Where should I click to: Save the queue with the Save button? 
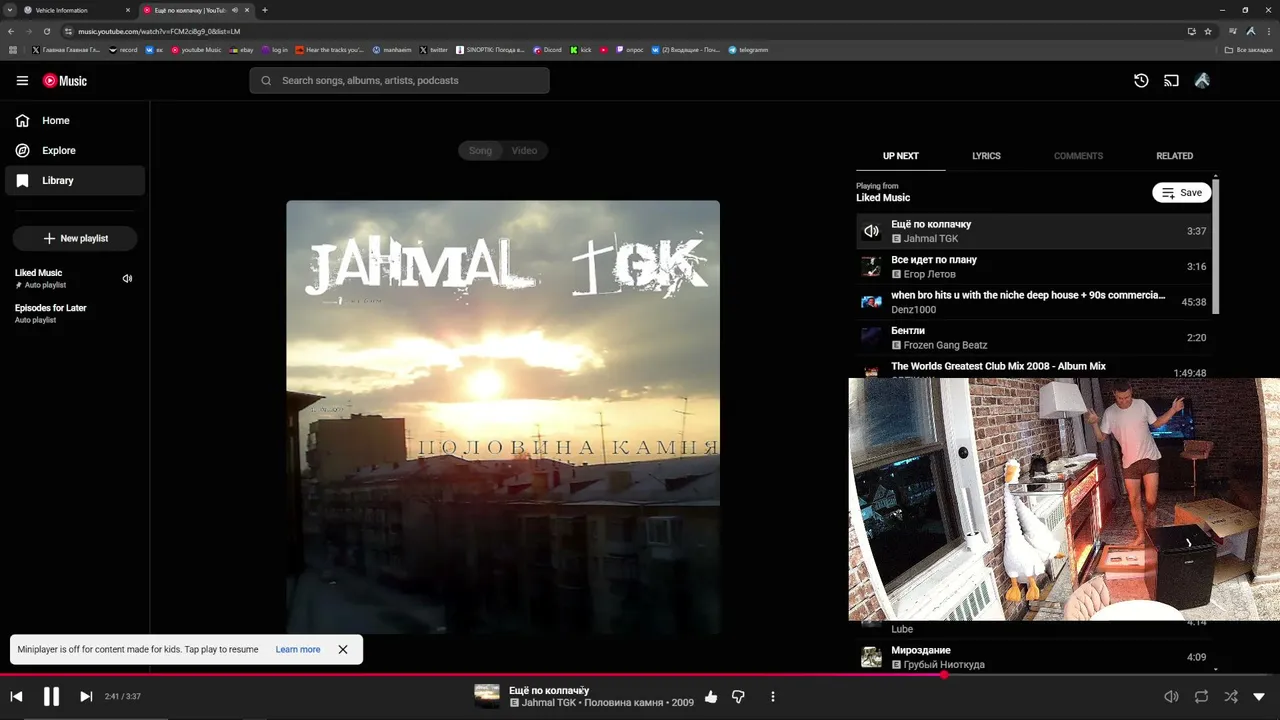click(x=1182, y=193)
